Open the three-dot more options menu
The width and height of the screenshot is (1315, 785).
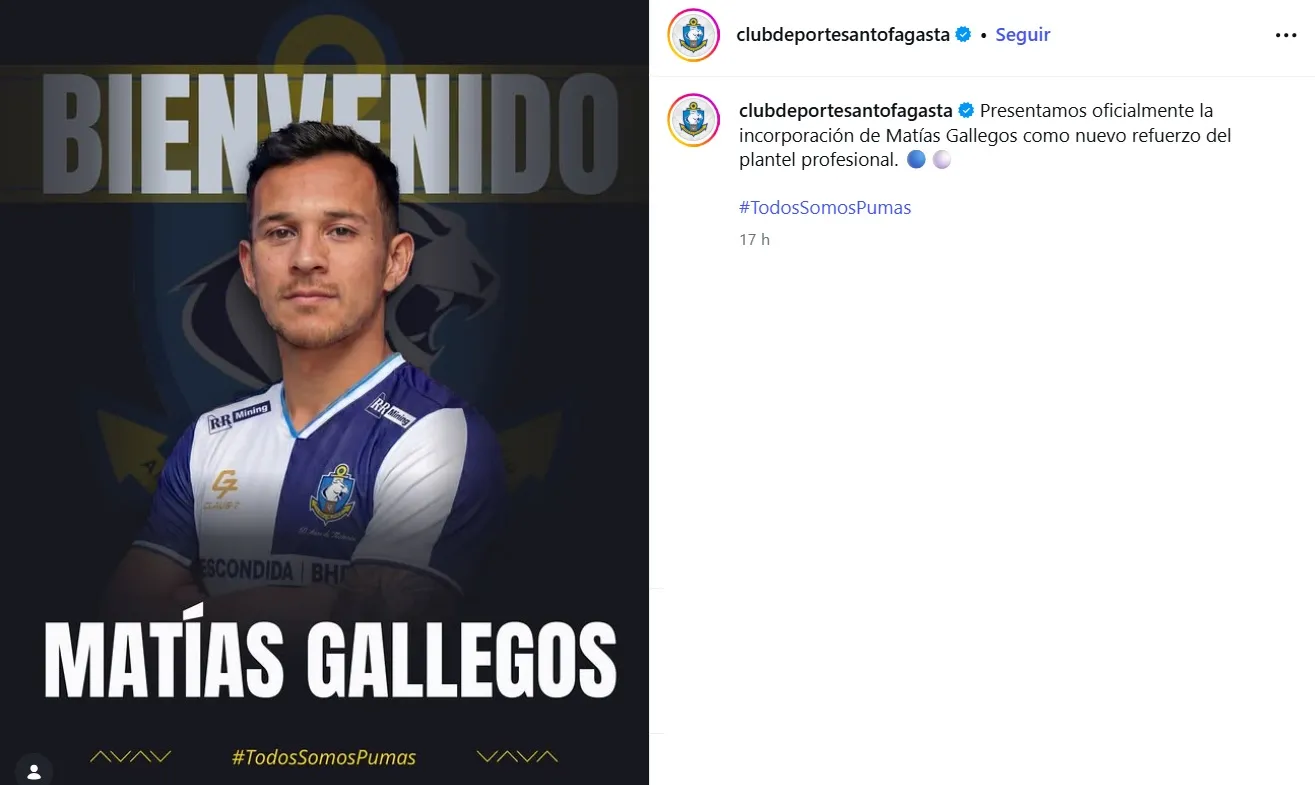coord(1285,35)
